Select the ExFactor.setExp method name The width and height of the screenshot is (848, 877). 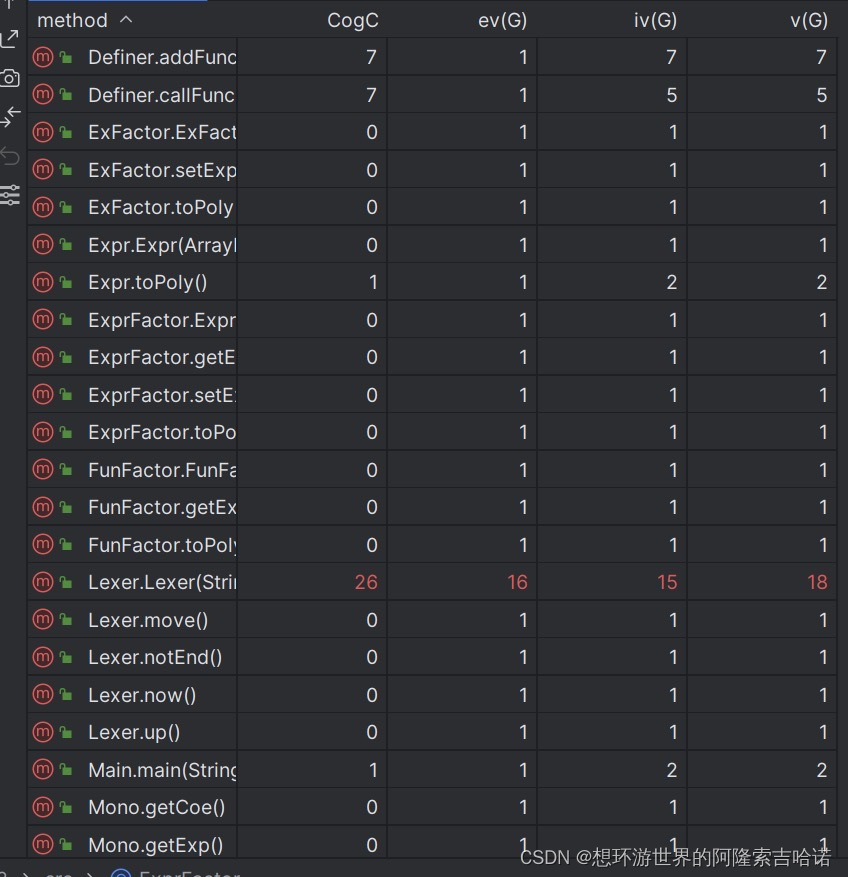(162, 170)
